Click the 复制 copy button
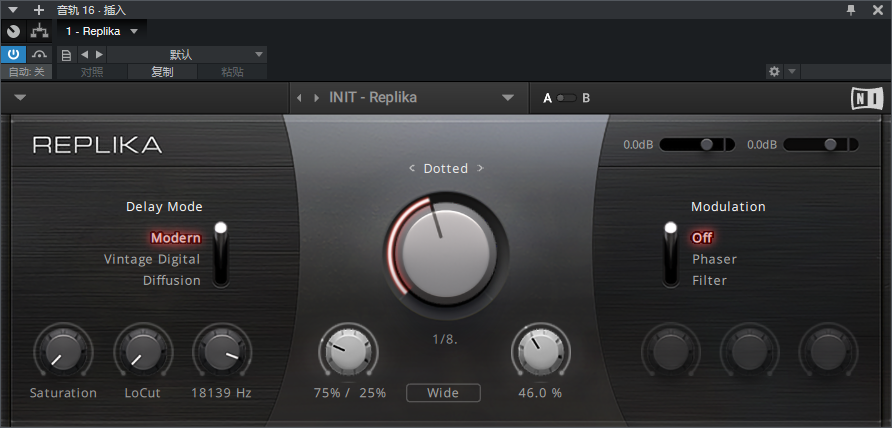The height and width of the screenshot is (428, 892). tap(163, 72)
